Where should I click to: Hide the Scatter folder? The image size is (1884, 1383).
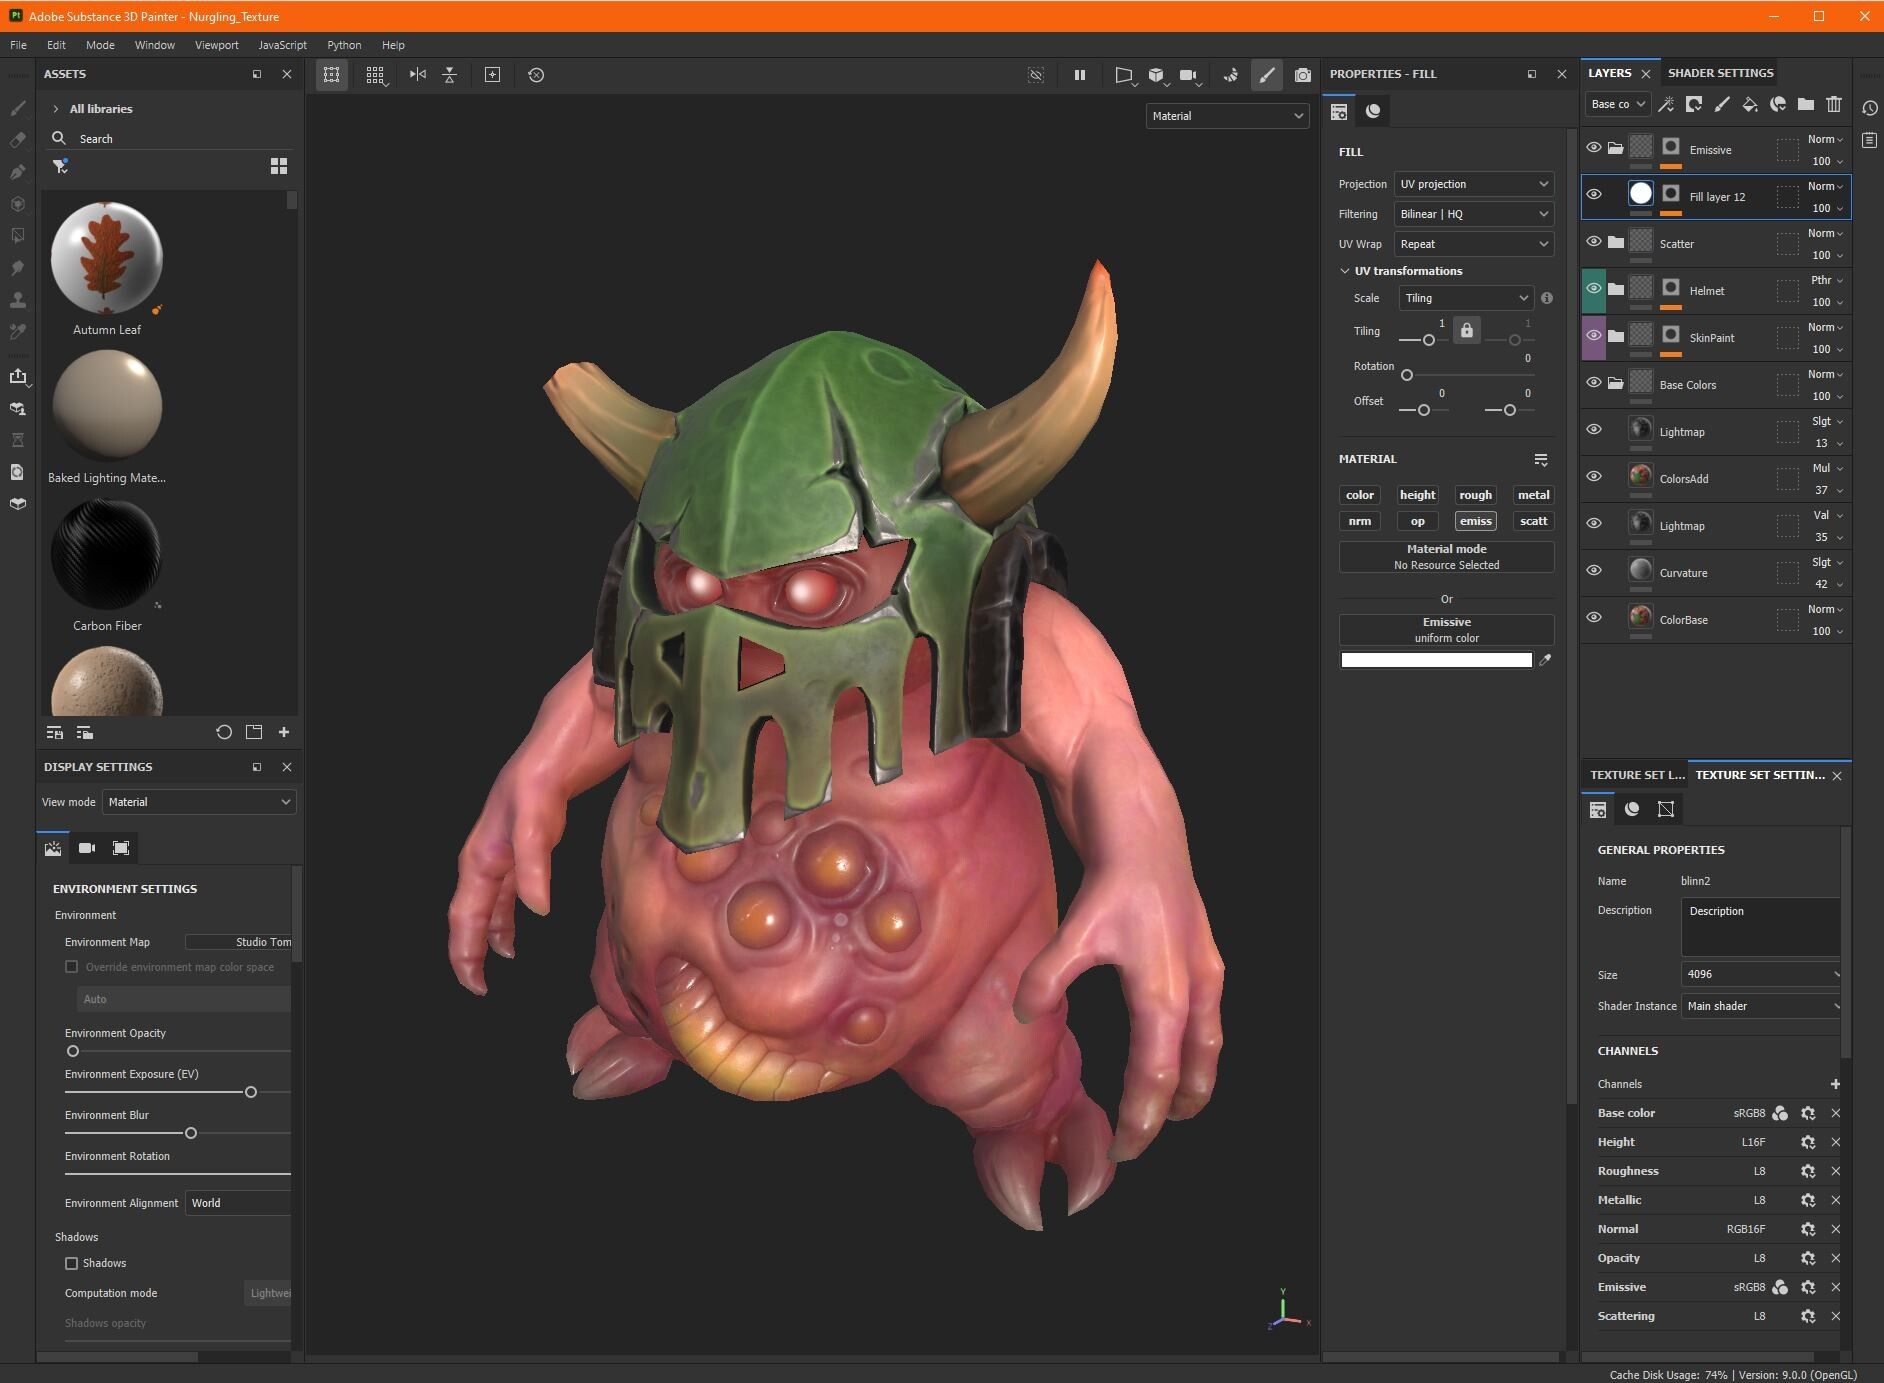click(x=1594, y=242)
